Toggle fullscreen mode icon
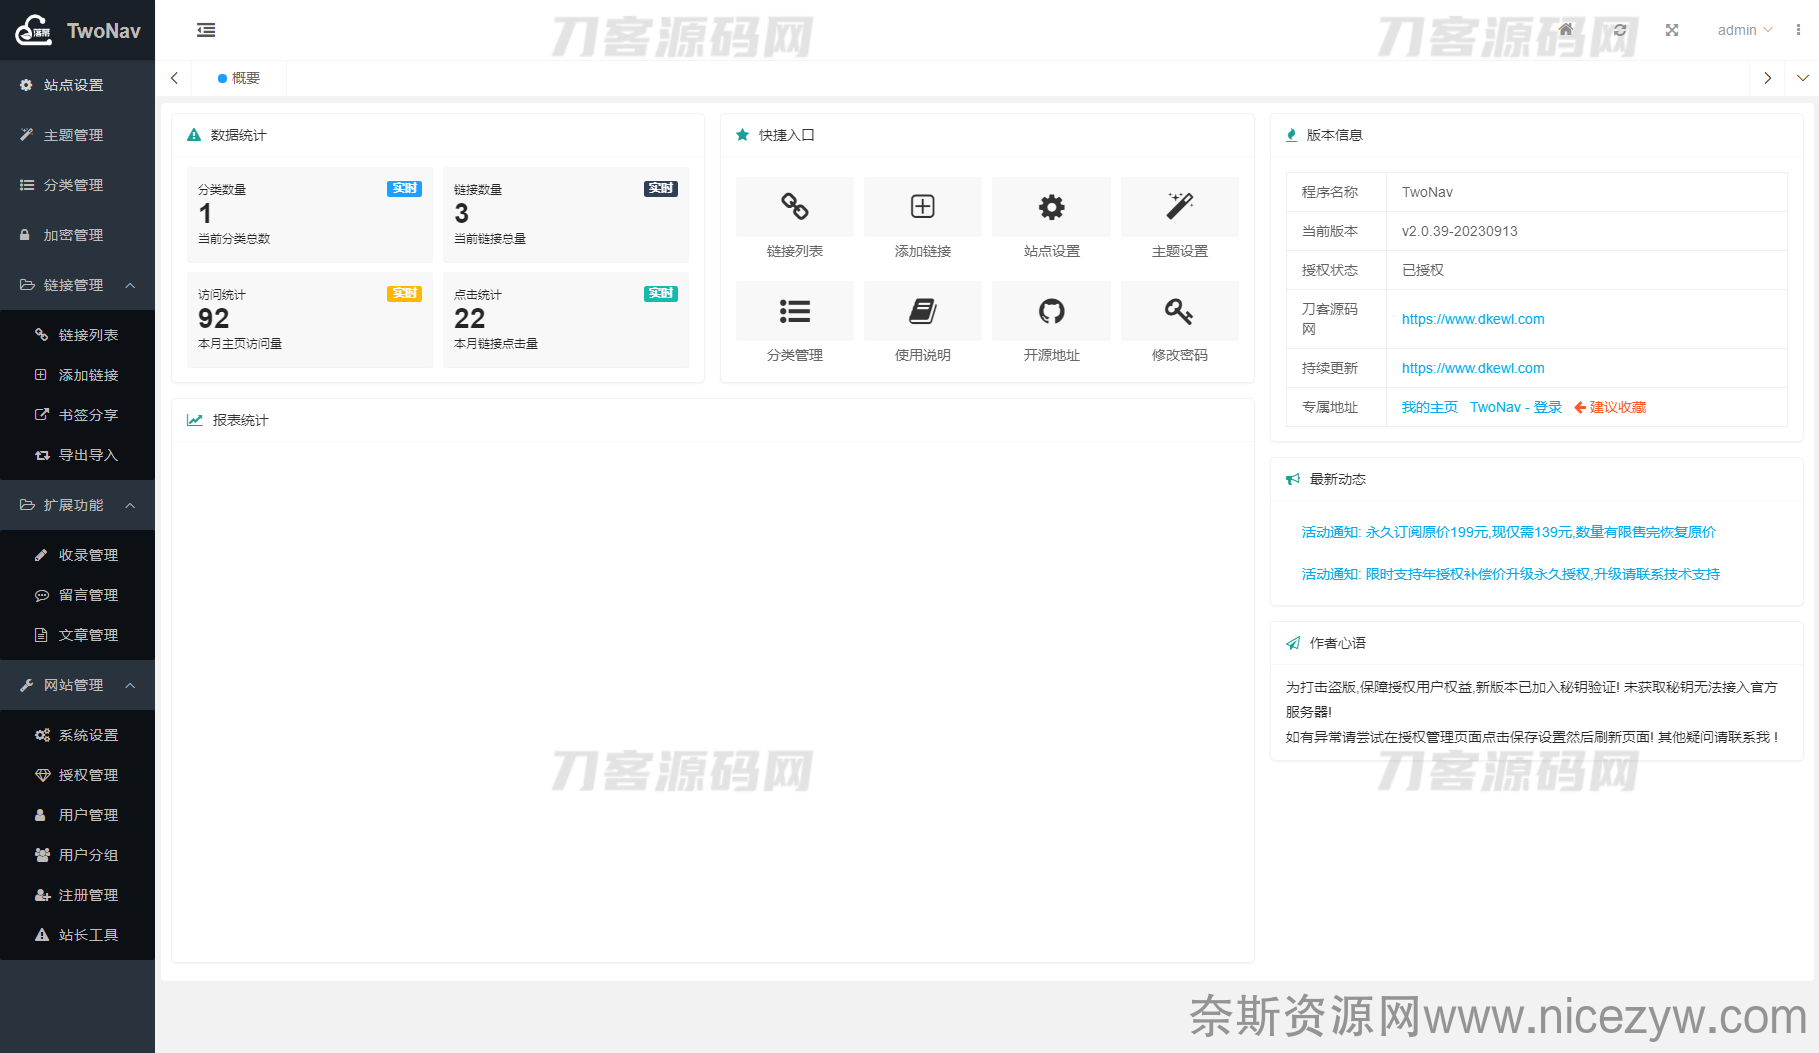The height and width of the screenshot is (1053, 1819). (x=1672, y=30)
